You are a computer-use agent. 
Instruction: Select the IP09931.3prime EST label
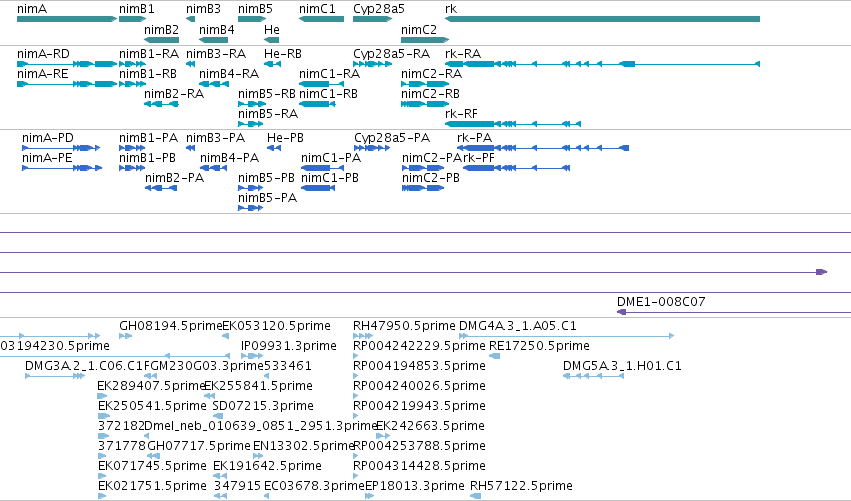[x=289, y=346]
